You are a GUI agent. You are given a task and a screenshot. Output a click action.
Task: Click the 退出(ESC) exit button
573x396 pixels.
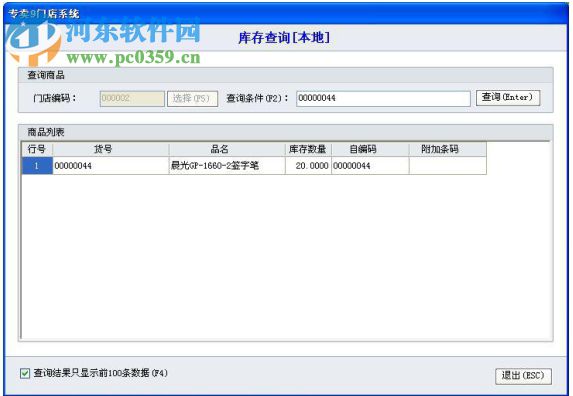(523, 376)
